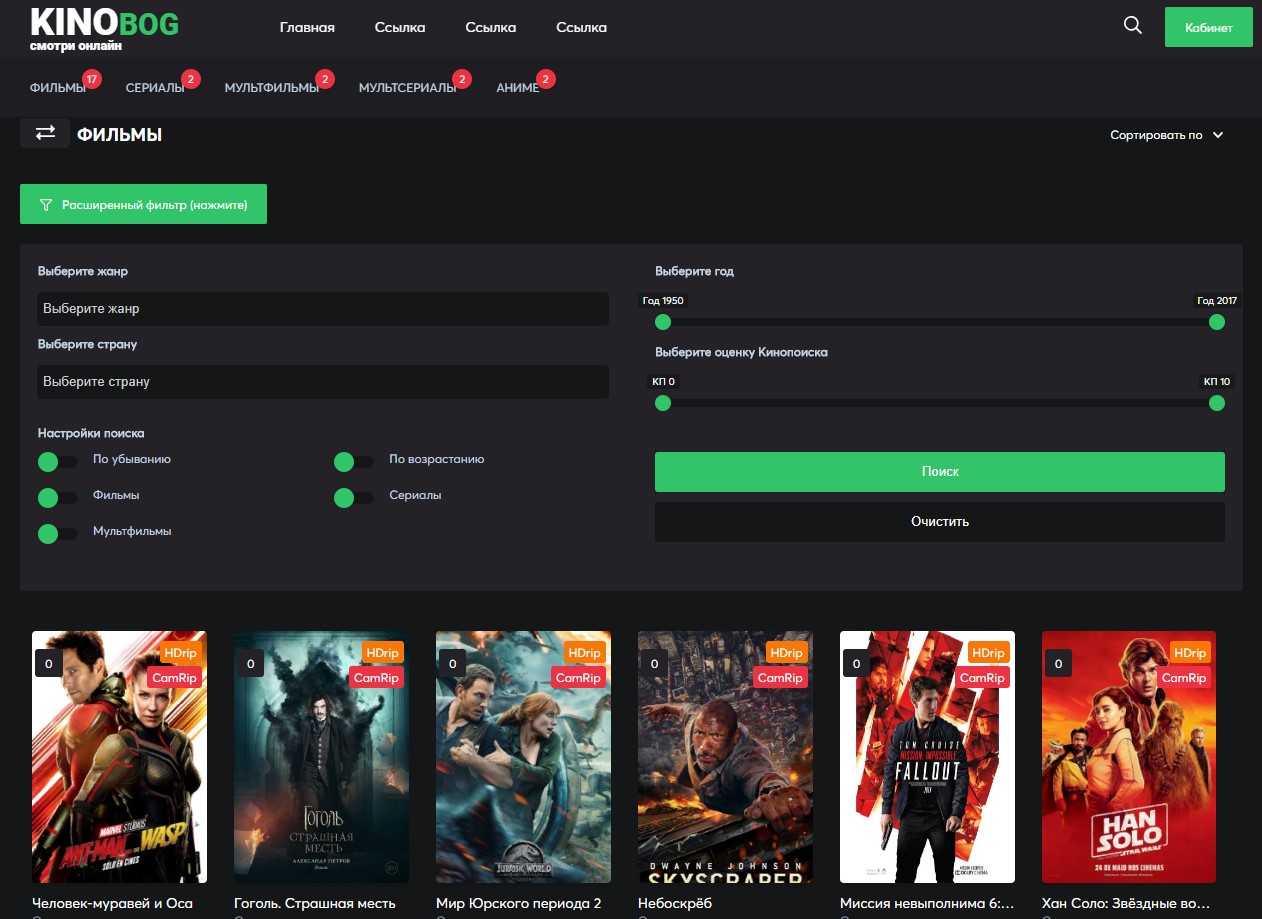The height and width of the screenshot is (919, 1262).
Task: Click the КП 10 rating slider handle
Action: [1216, 403]
